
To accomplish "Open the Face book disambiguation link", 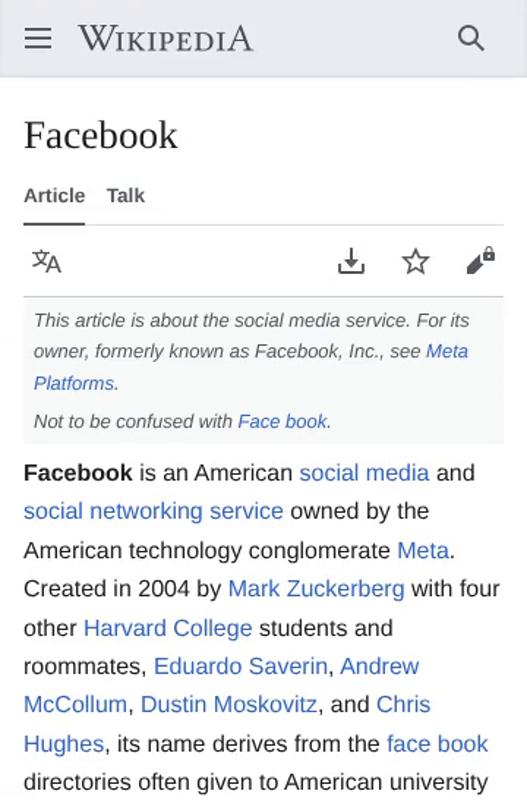I will click(x=282, y=421).
